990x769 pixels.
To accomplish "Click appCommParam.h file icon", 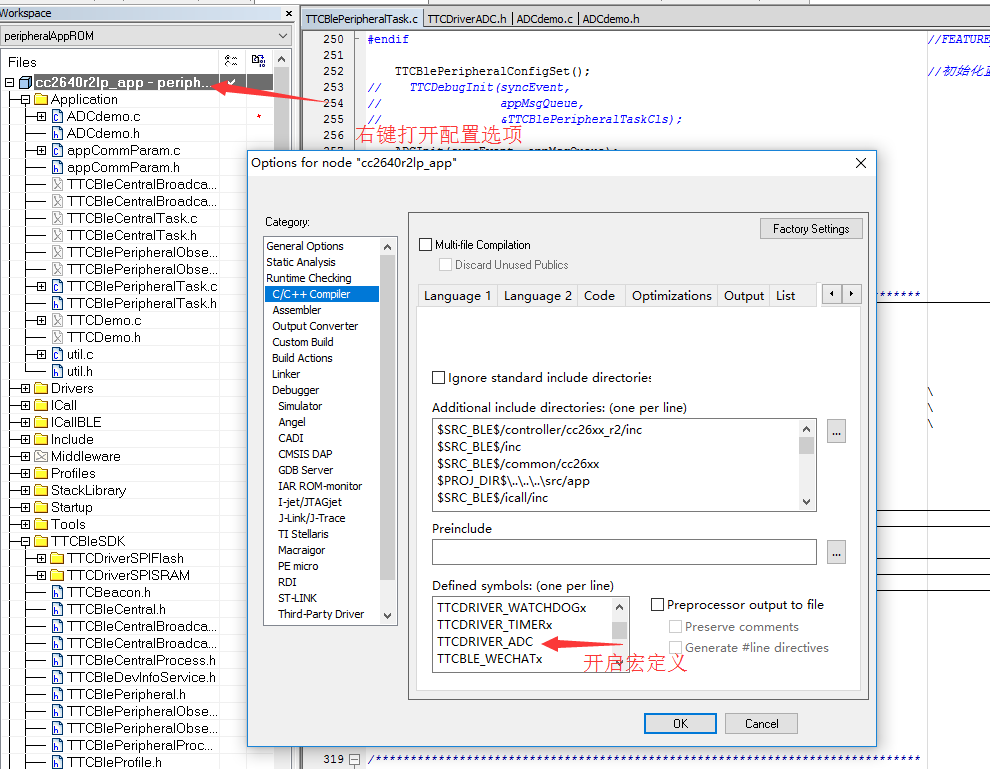I will click(57, 167).
